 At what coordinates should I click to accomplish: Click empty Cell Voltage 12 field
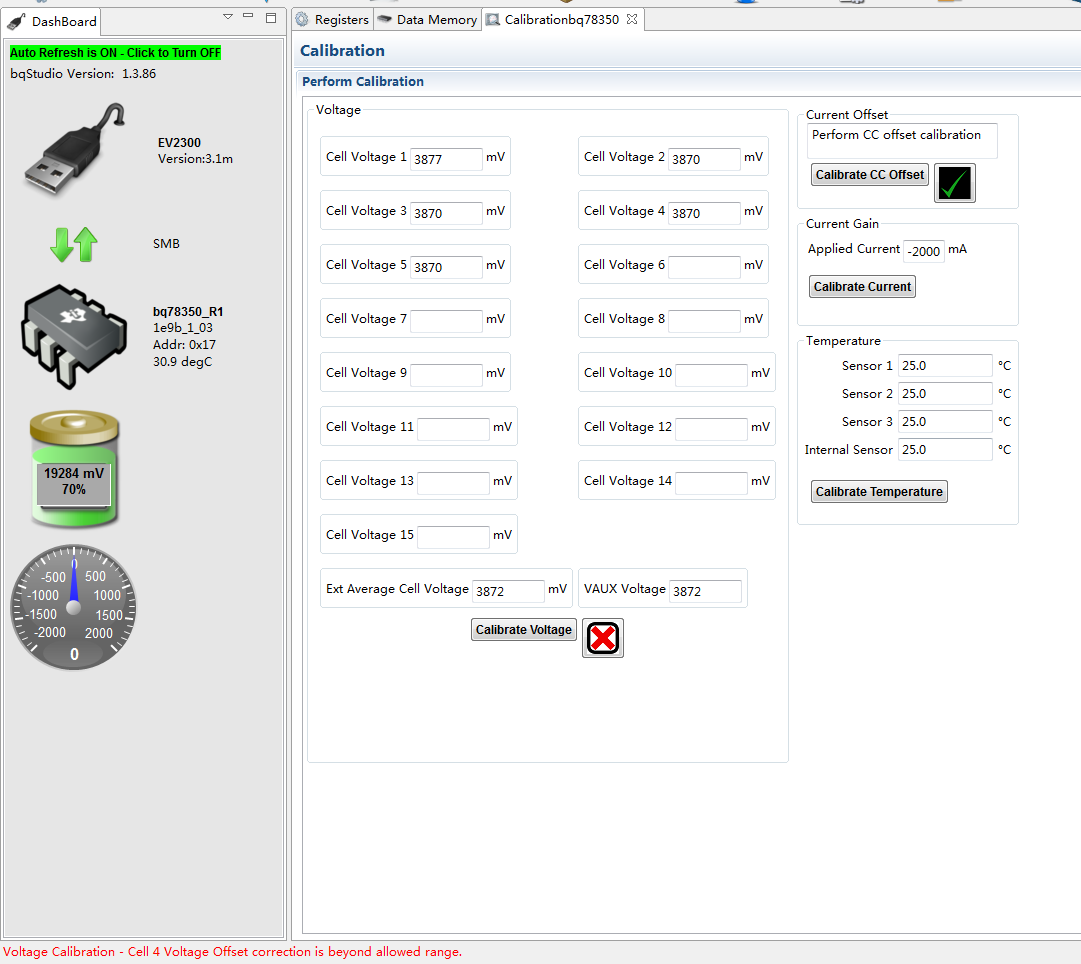(x=711, y=429)
